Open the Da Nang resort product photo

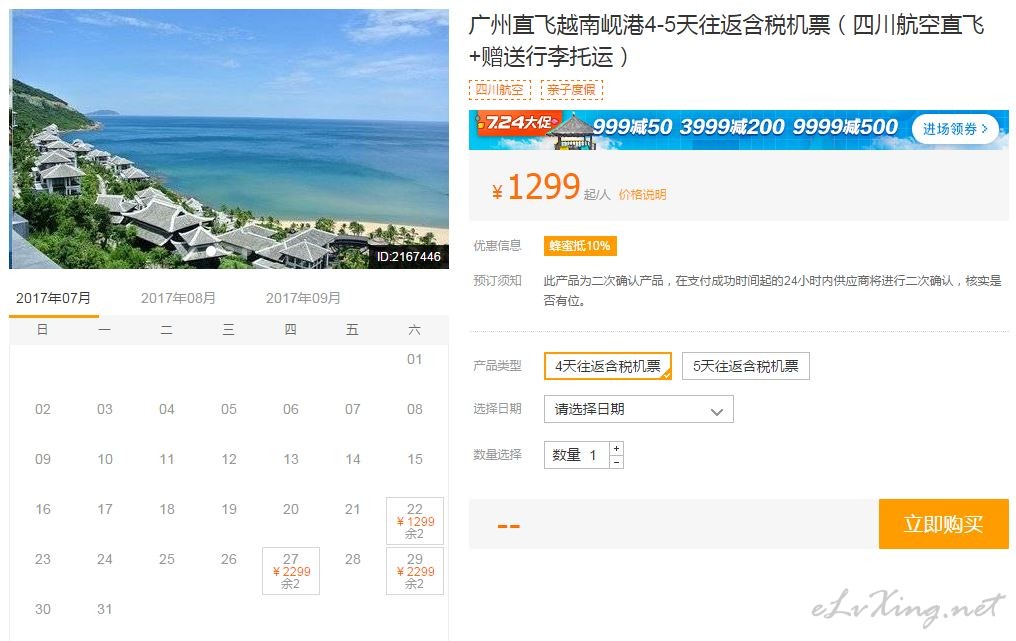229,139
